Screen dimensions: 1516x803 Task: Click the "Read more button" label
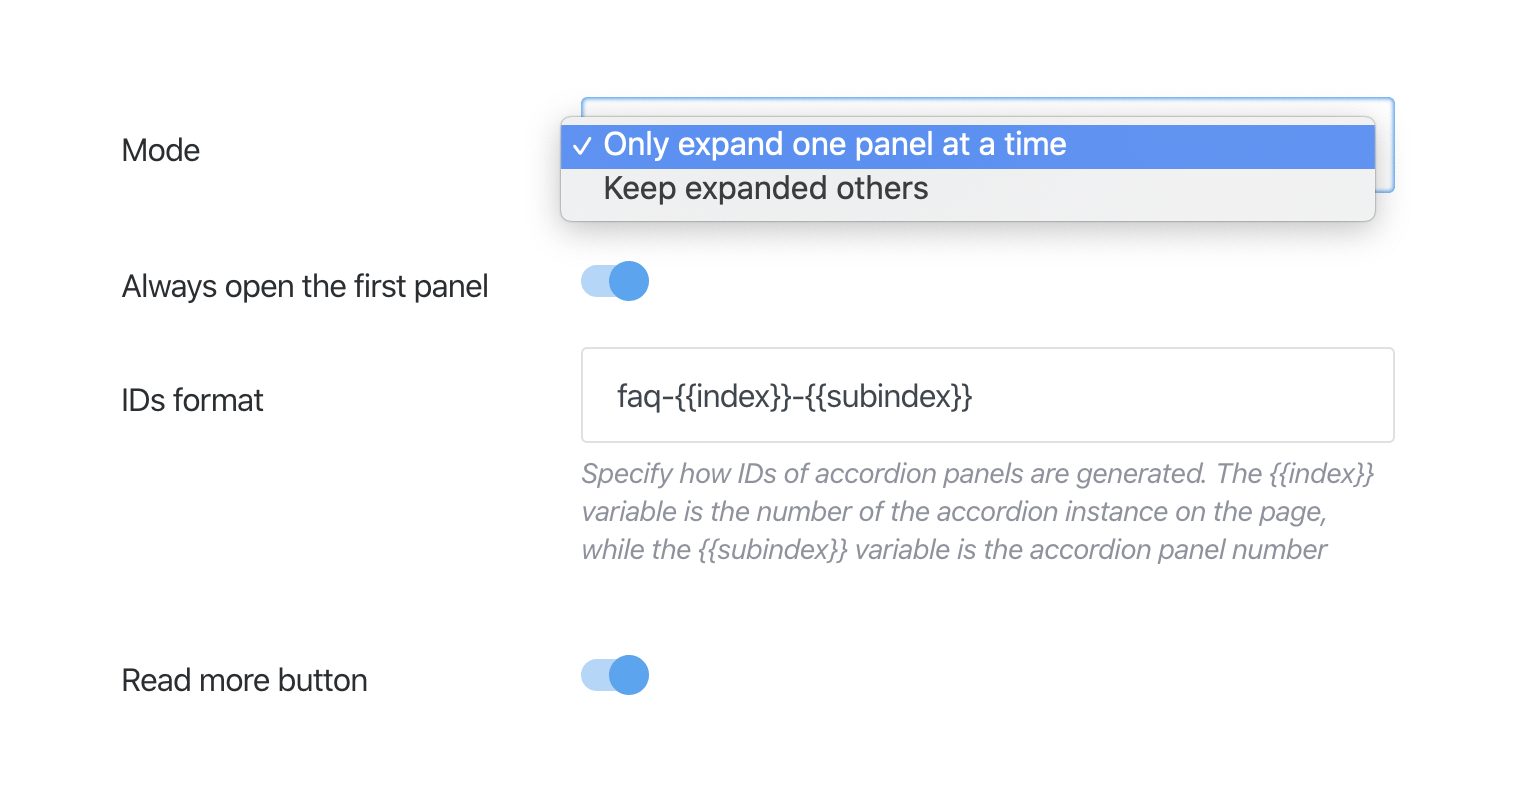tap(244, 680)
